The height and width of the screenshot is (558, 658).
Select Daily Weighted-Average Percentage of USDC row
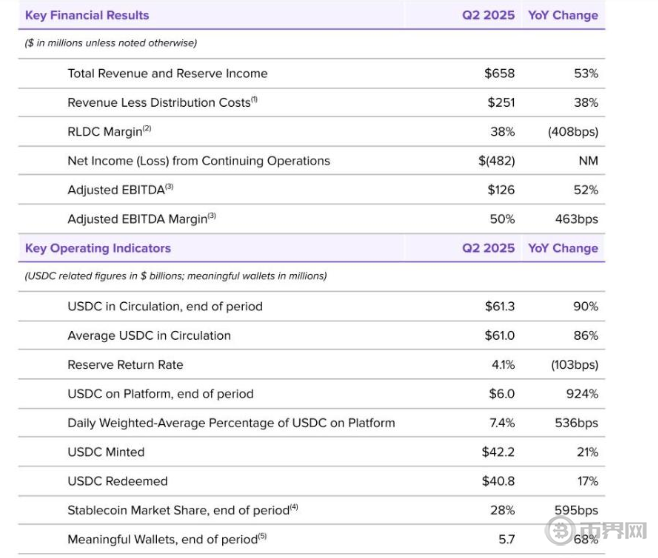(x=231, y=423)
